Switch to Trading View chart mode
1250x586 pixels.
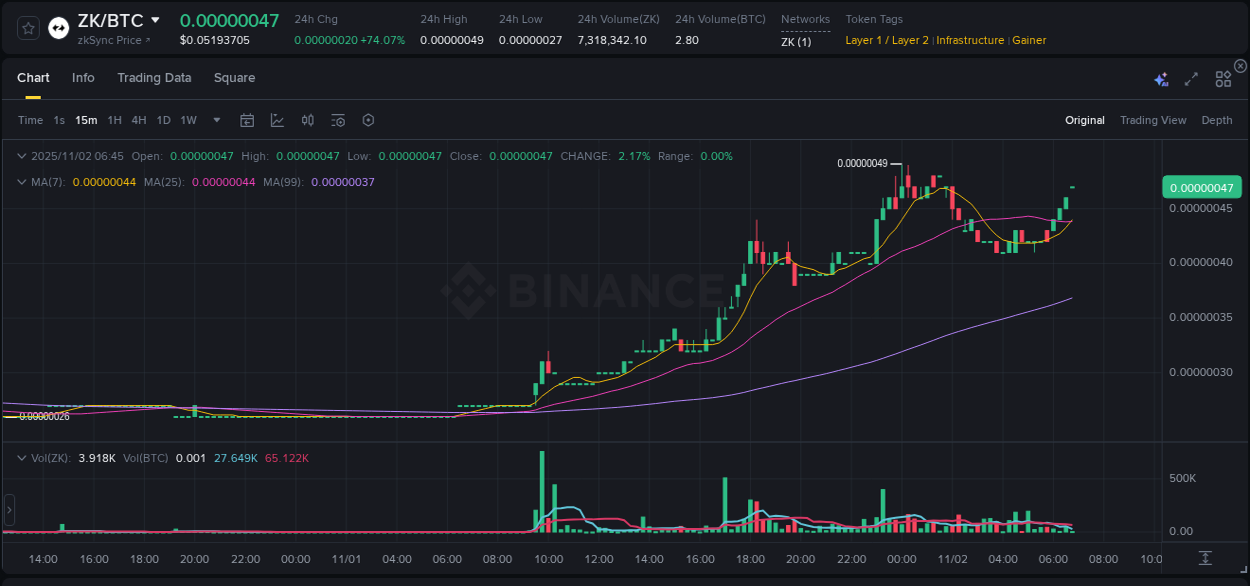1153,120
